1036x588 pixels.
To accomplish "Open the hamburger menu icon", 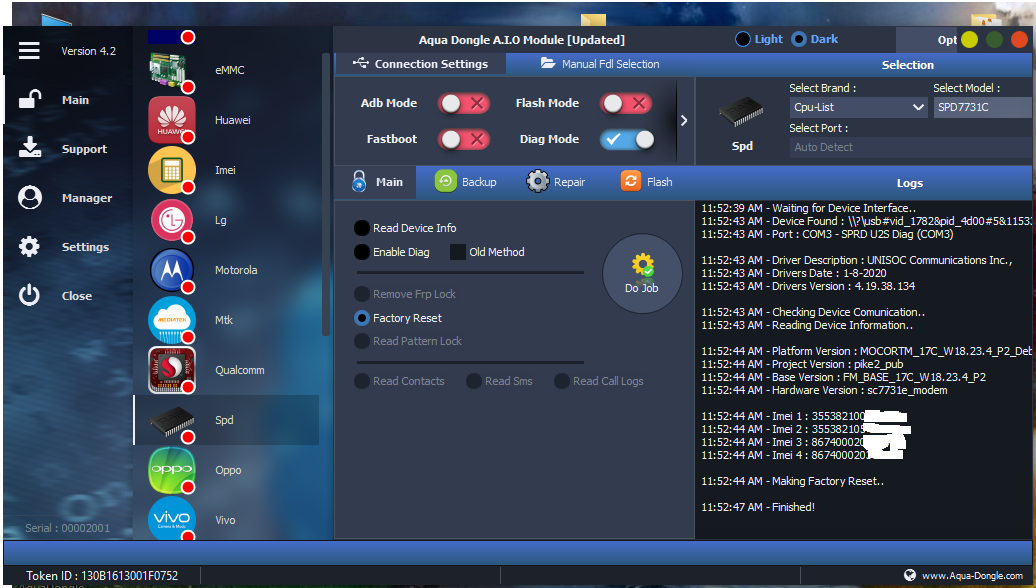I will point(29,50).
